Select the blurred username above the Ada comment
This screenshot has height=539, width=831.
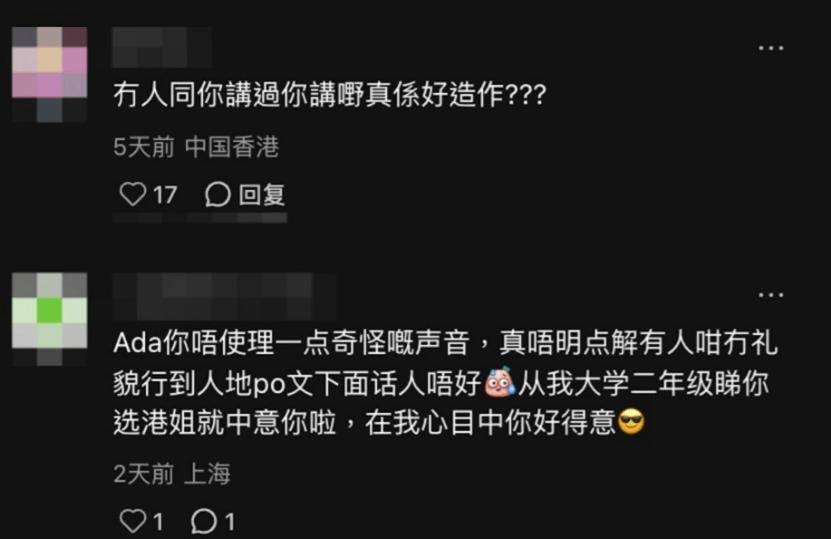pyautogui.click(x=224, y=295)
